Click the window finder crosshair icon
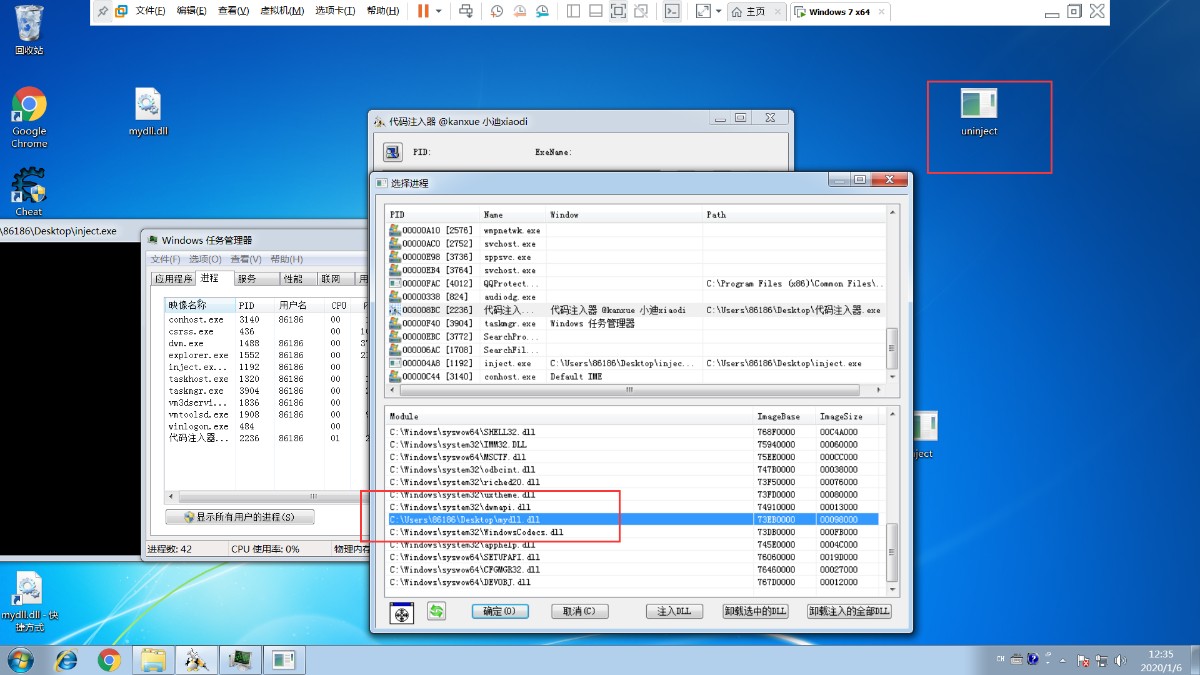Screen dimensions: 1200x675 (402, 612)
